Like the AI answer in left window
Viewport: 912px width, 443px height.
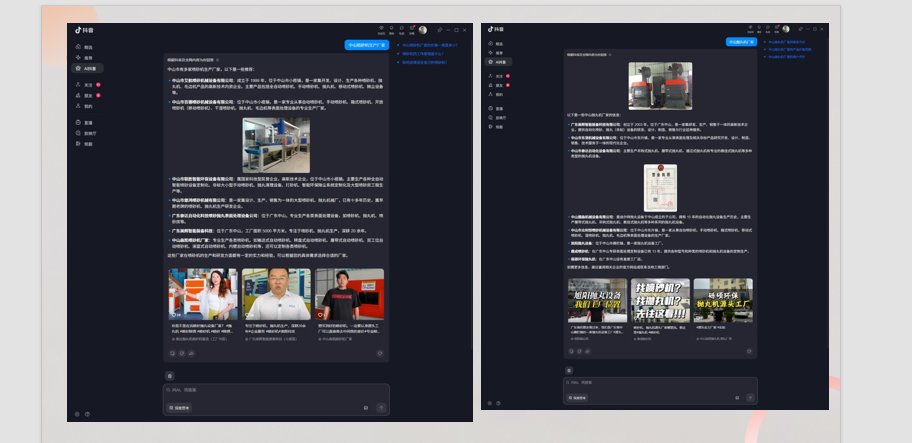(x=173, y=353)
